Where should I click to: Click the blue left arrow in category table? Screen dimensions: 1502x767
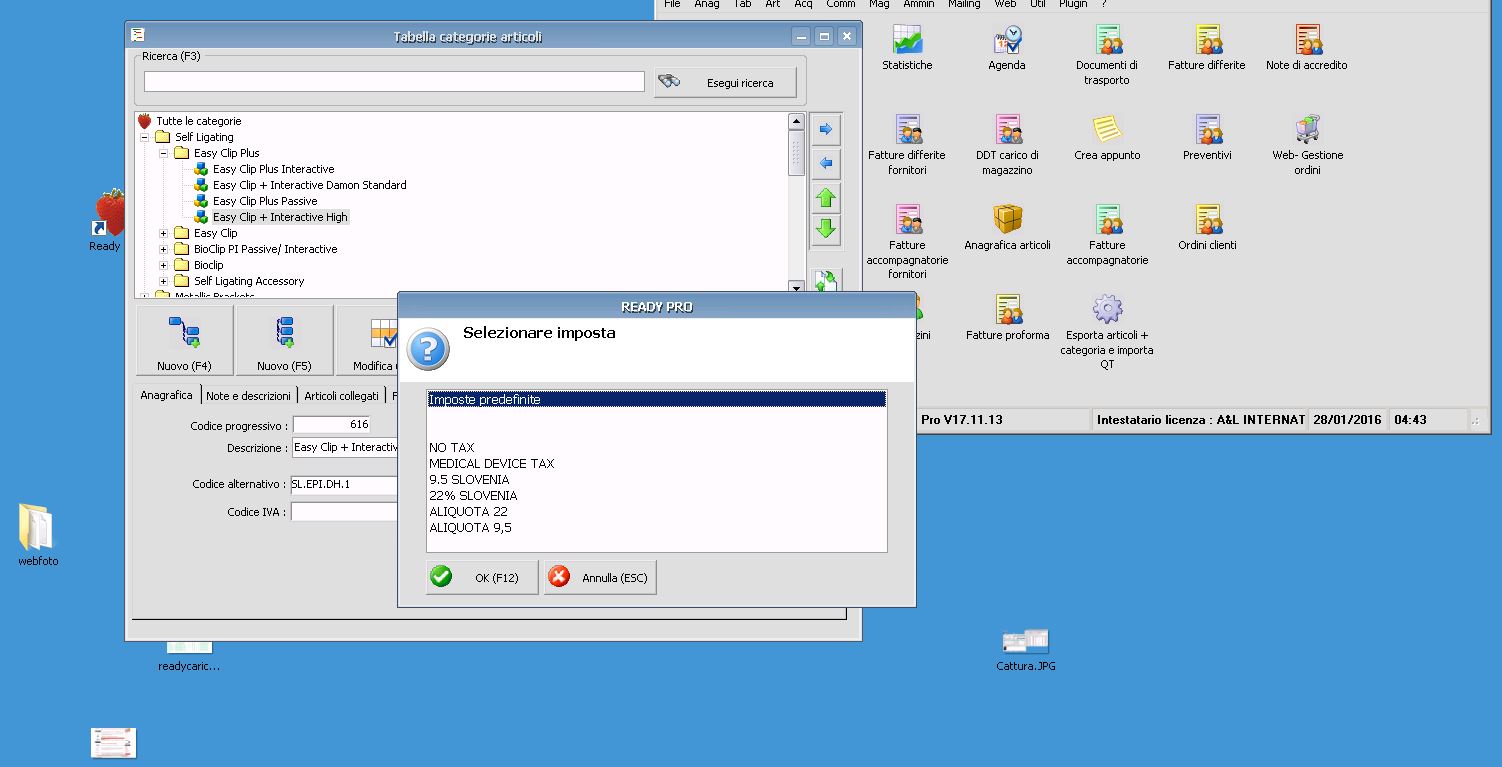tap(826, 163)
